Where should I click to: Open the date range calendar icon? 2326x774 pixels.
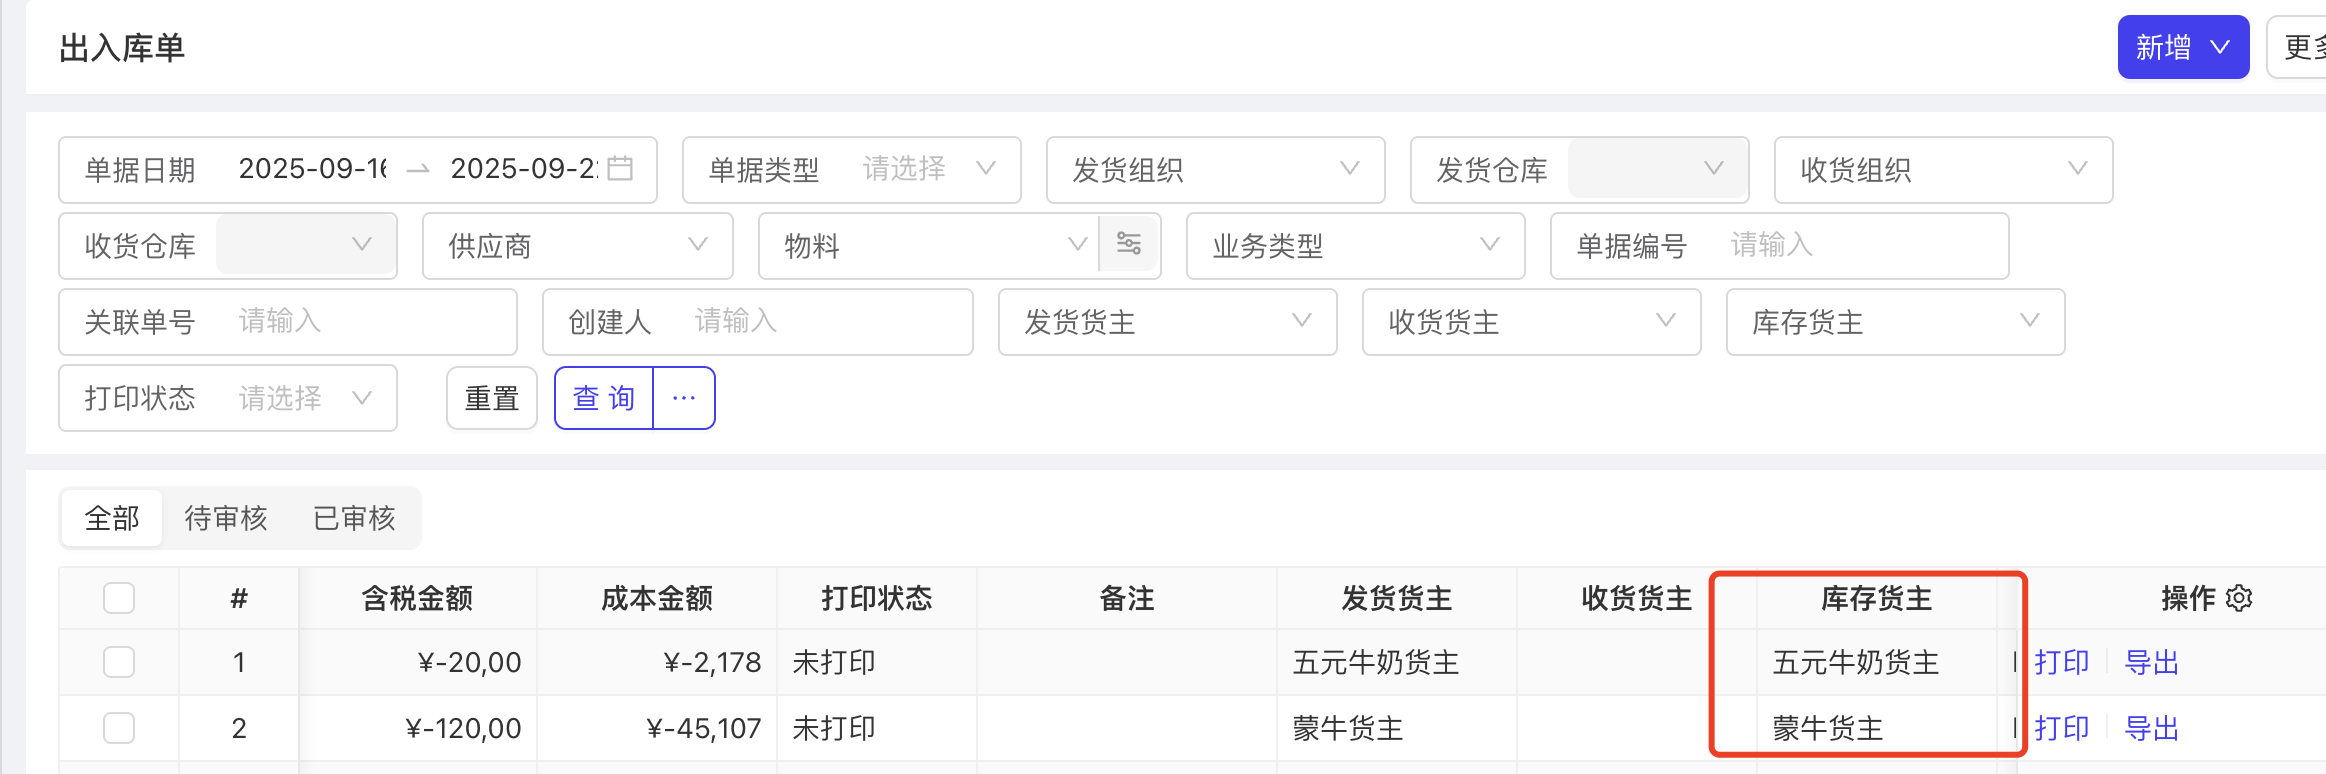coord(620,169)
